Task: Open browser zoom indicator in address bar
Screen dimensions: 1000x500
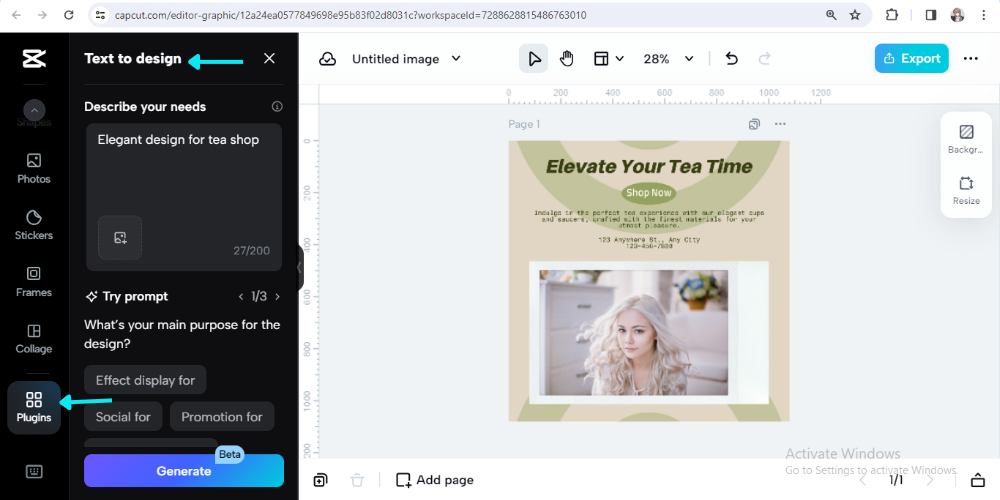Action: (831, 15)
